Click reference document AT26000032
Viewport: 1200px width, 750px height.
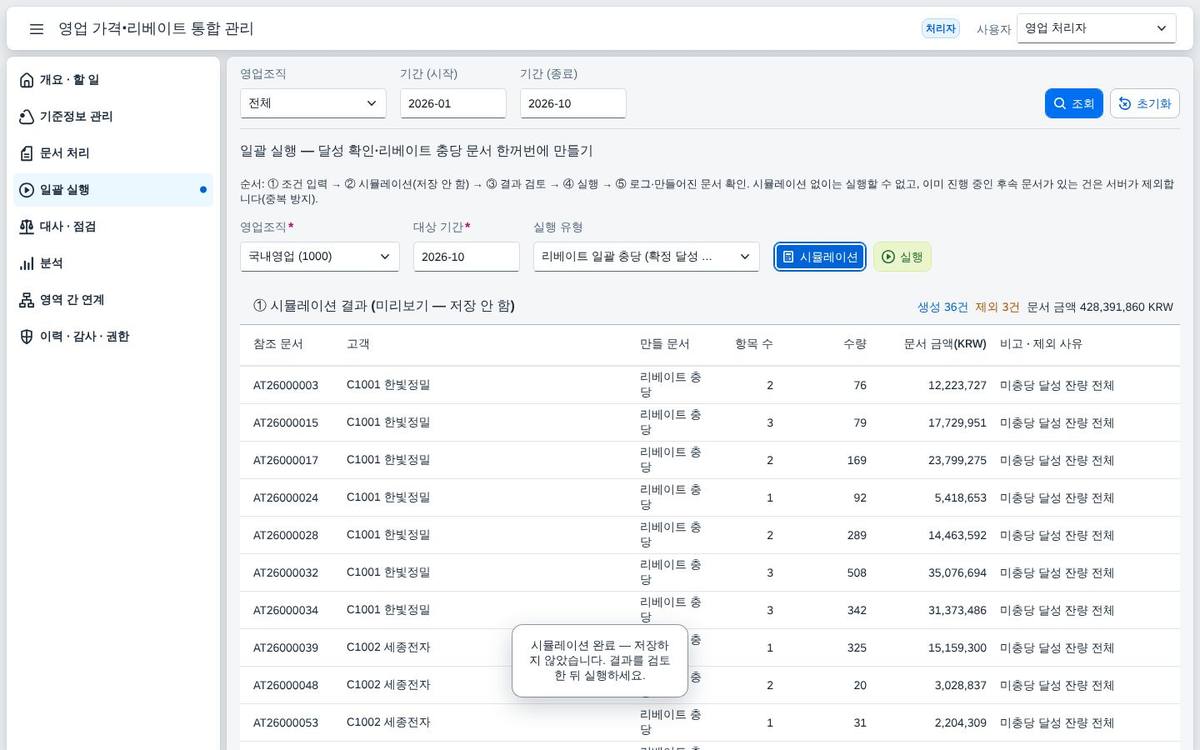[286, 573]
